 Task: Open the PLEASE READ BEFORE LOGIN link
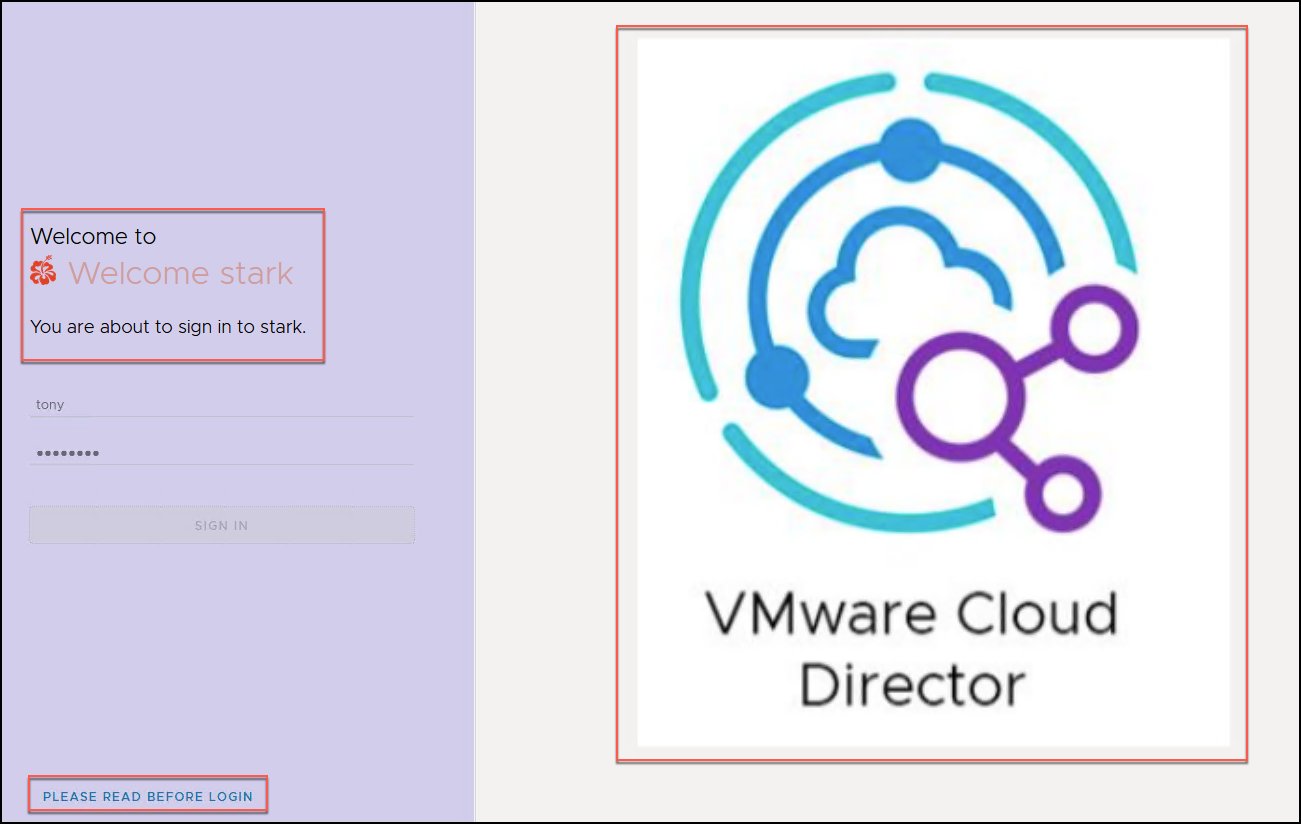[x=148, y=796]
